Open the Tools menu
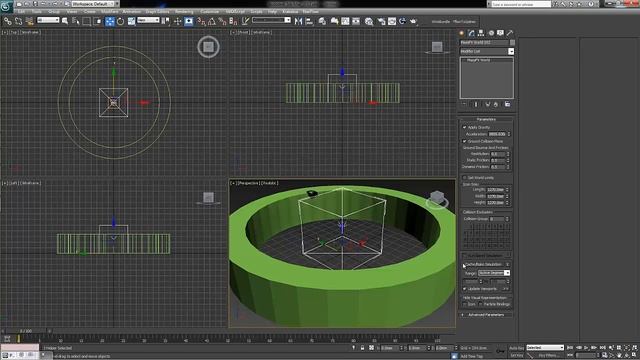This screenshot has width=640, height=360. tap(37, 12)
